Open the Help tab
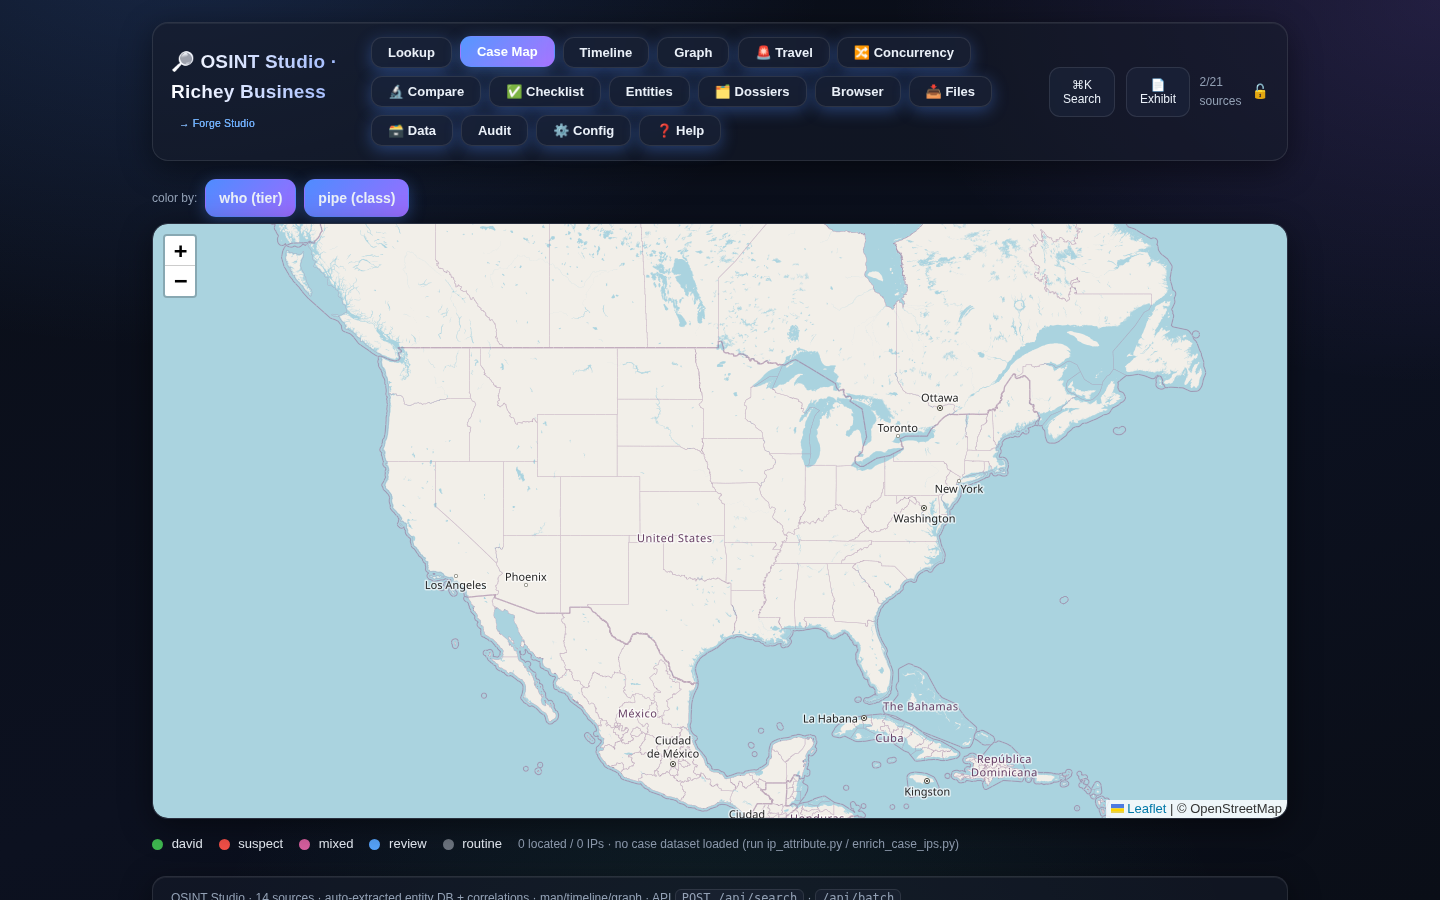Viewport: 1440px width, 900px height. (x=680, y=130)
